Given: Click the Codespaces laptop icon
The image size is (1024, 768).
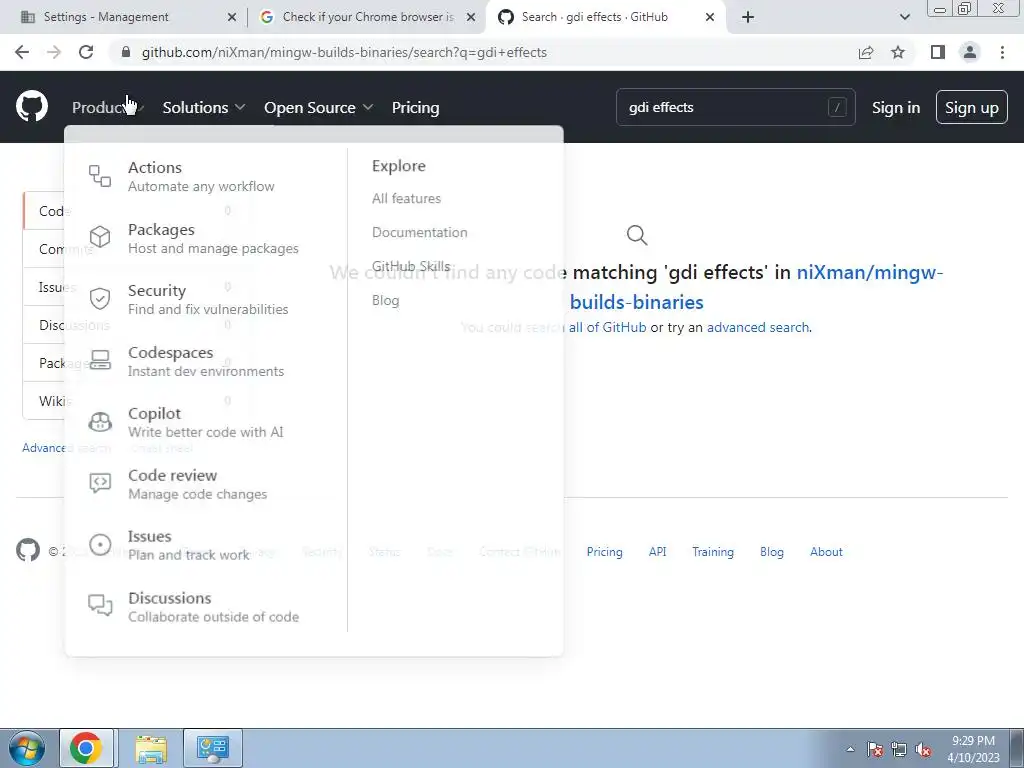Looking at the screenshot, I should pos(100,360).
